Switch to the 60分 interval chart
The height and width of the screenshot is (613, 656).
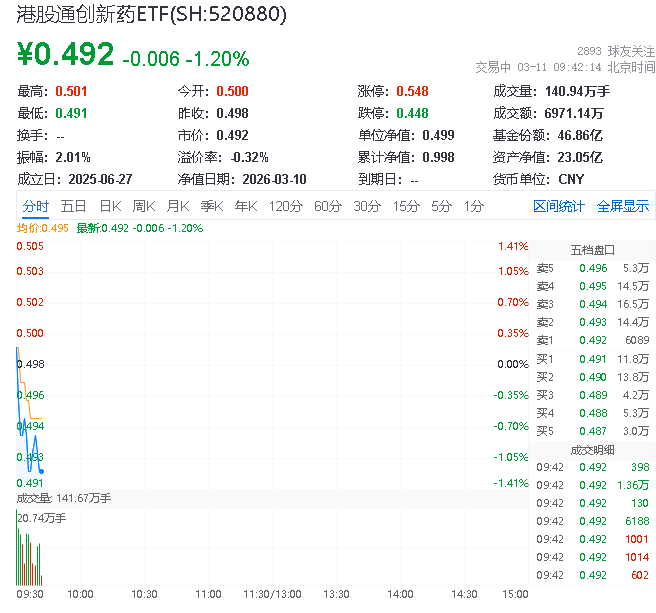[x=327, y=206]
